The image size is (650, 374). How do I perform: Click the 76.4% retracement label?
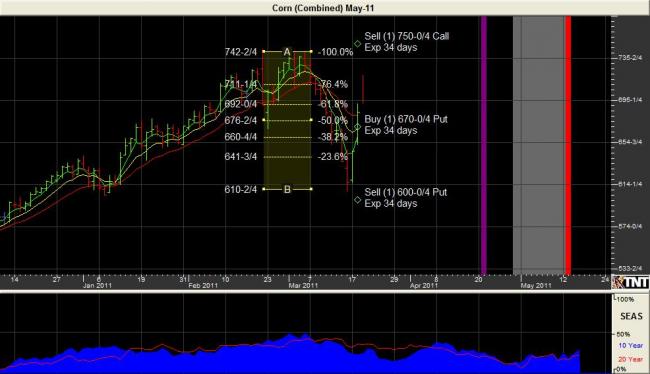coord(334,85)
